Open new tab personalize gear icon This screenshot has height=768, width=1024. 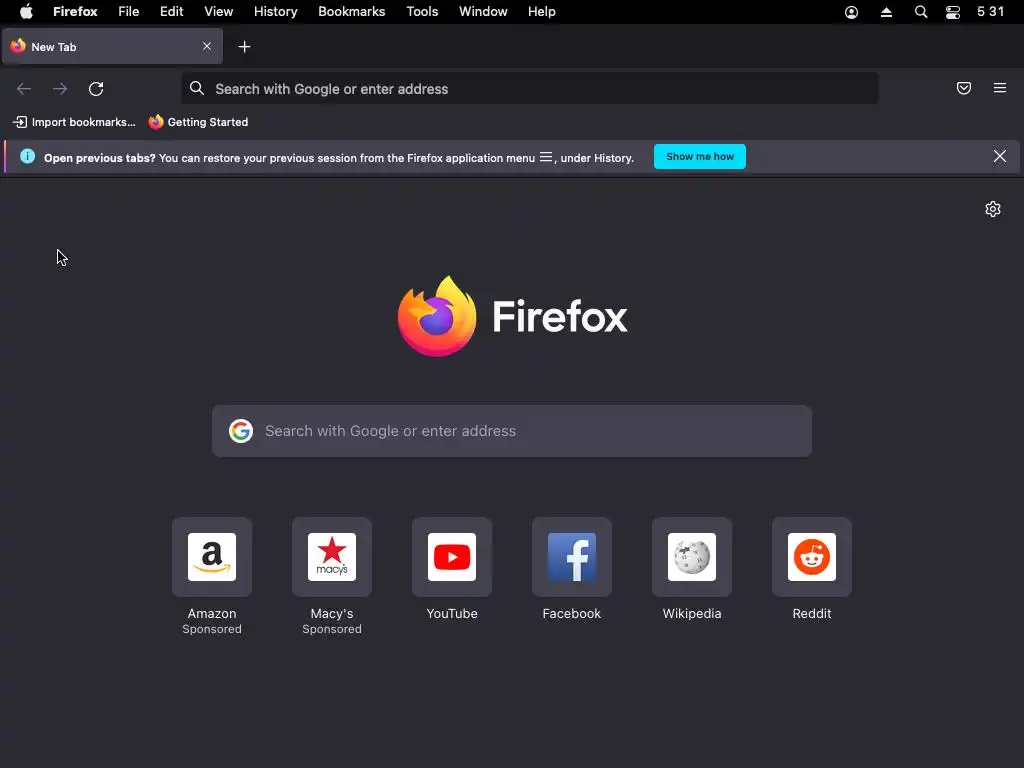[x=993, y=209]
